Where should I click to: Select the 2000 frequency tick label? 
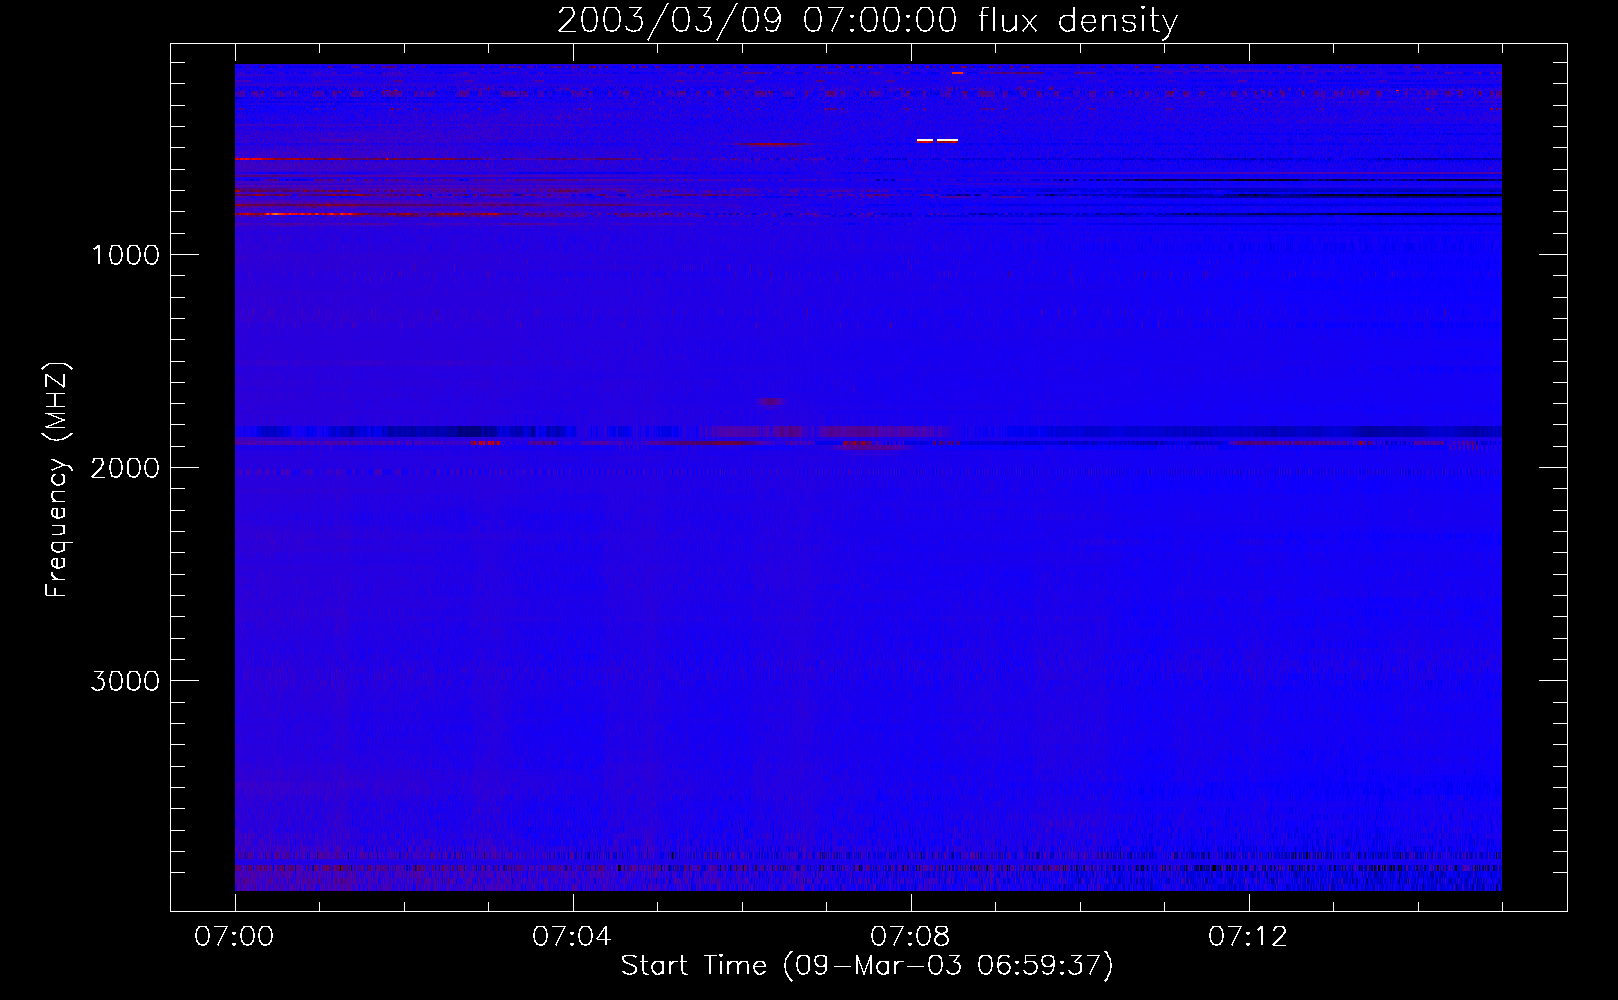[125, 468]
